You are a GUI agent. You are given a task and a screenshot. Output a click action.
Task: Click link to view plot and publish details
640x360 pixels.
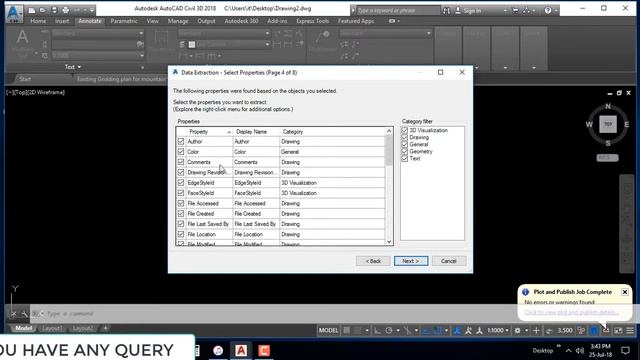[571, 312]
